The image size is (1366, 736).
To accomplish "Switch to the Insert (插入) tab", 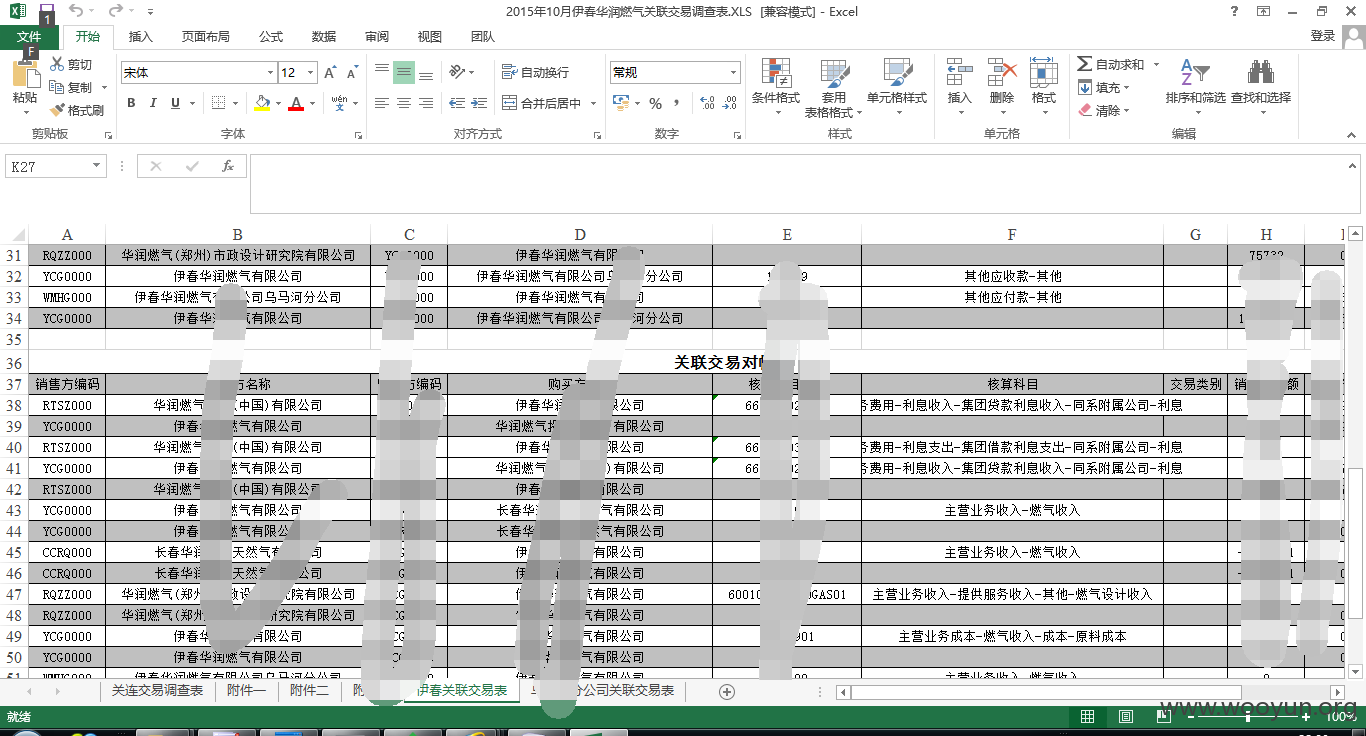I will pyautogui.click(x=141, y=36).
